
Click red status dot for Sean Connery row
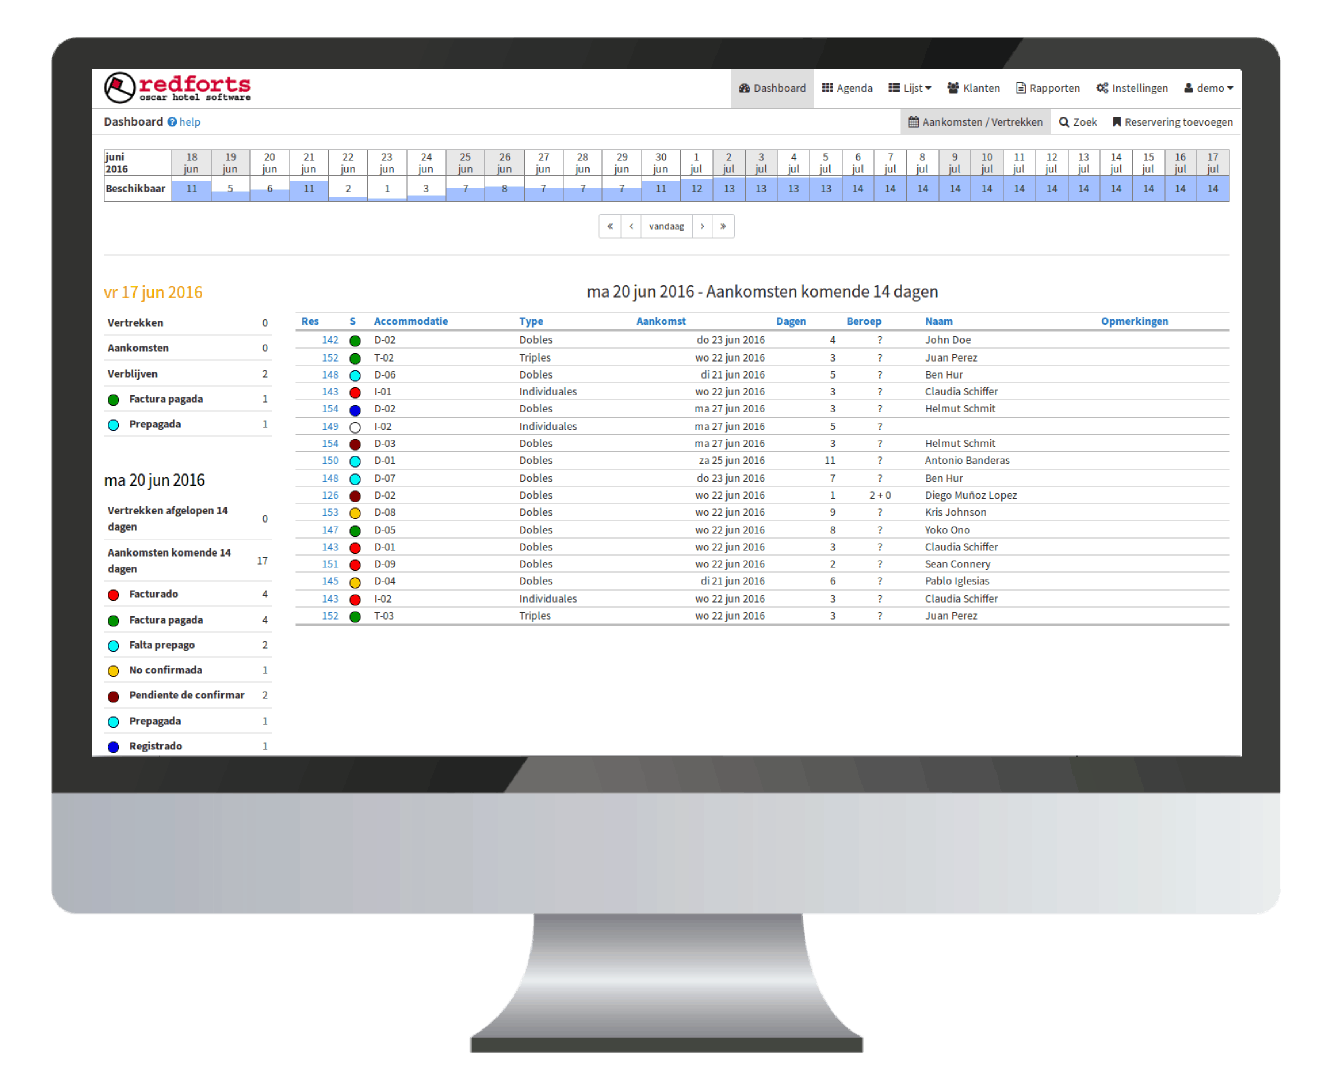coord(355,566)
